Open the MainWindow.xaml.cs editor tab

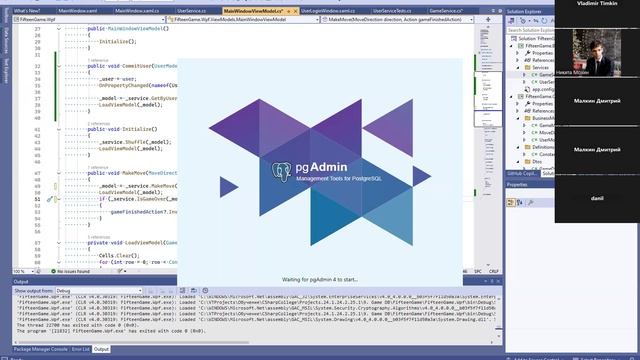coord(137,11)
